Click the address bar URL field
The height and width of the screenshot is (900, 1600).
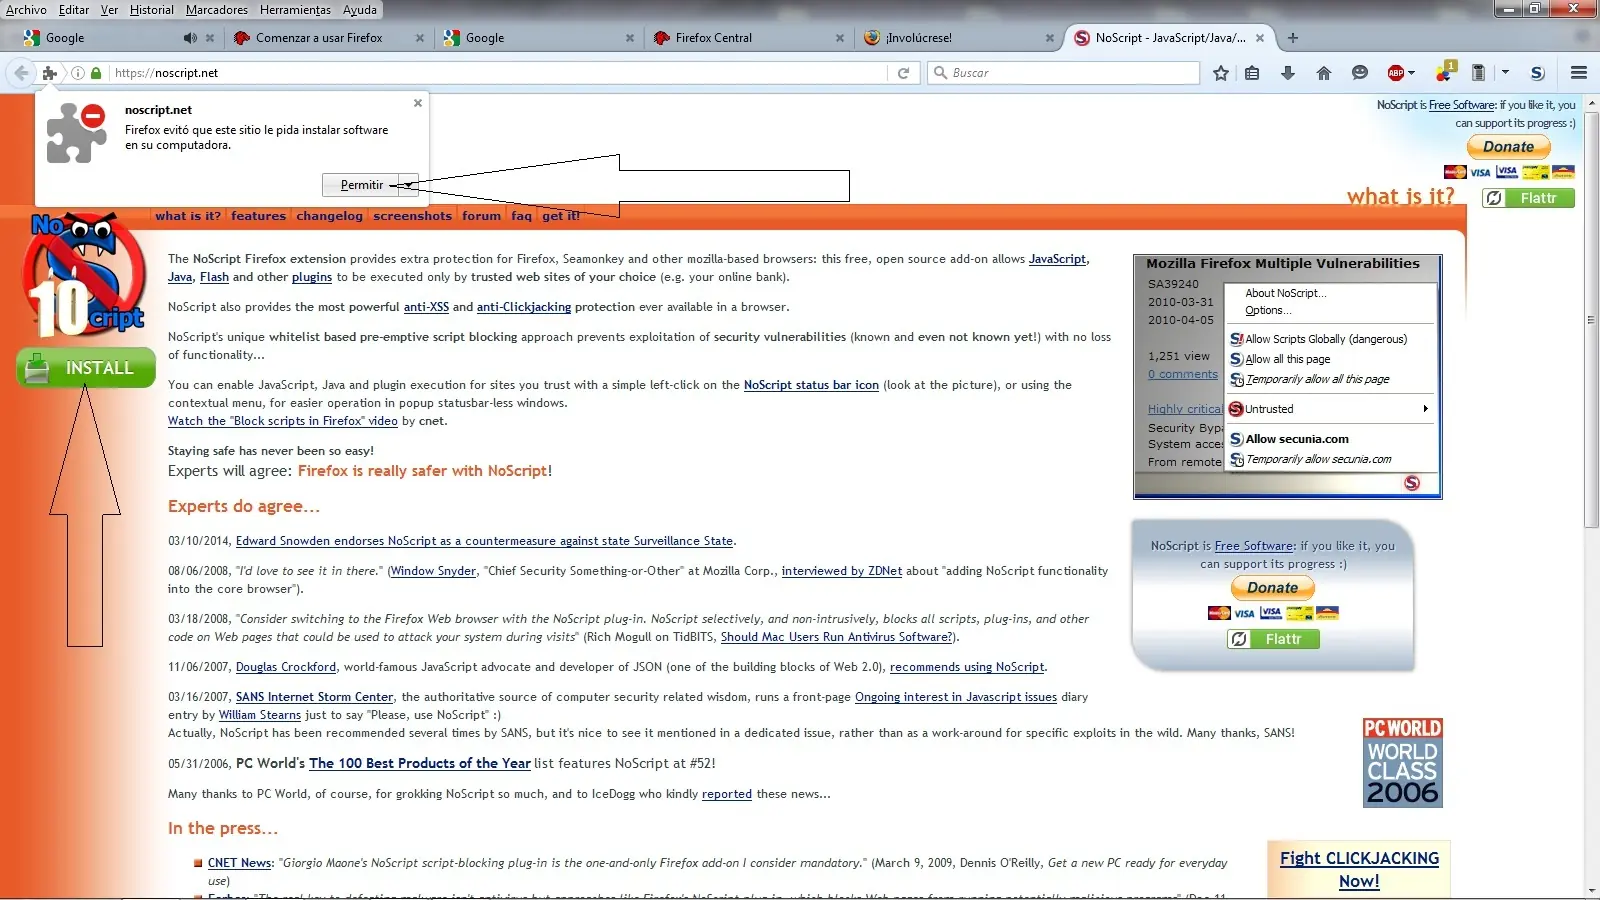tap(498, 73)
